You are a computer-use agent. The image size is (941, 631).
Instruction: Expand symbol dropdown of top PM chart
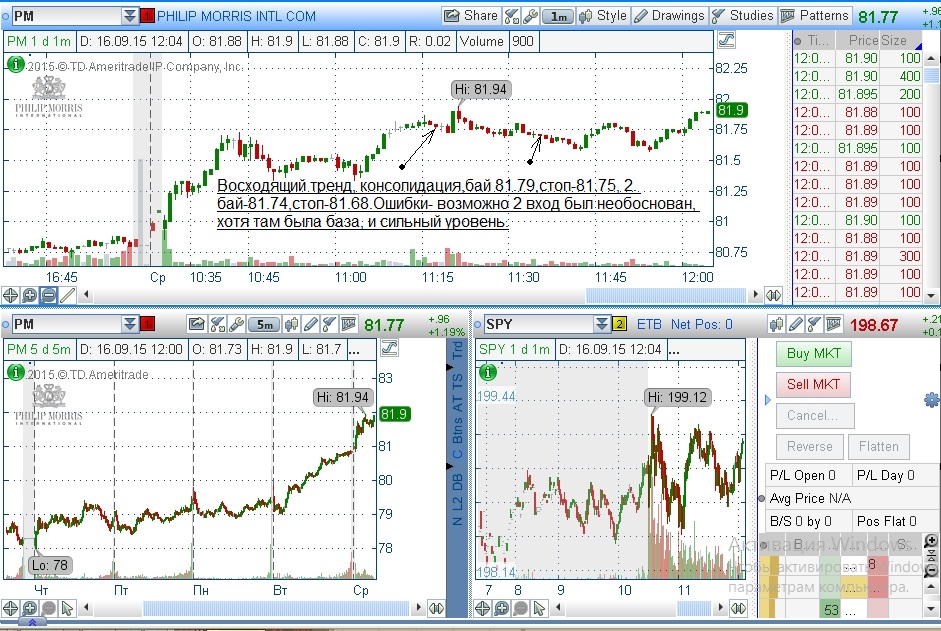coord(129,16)
